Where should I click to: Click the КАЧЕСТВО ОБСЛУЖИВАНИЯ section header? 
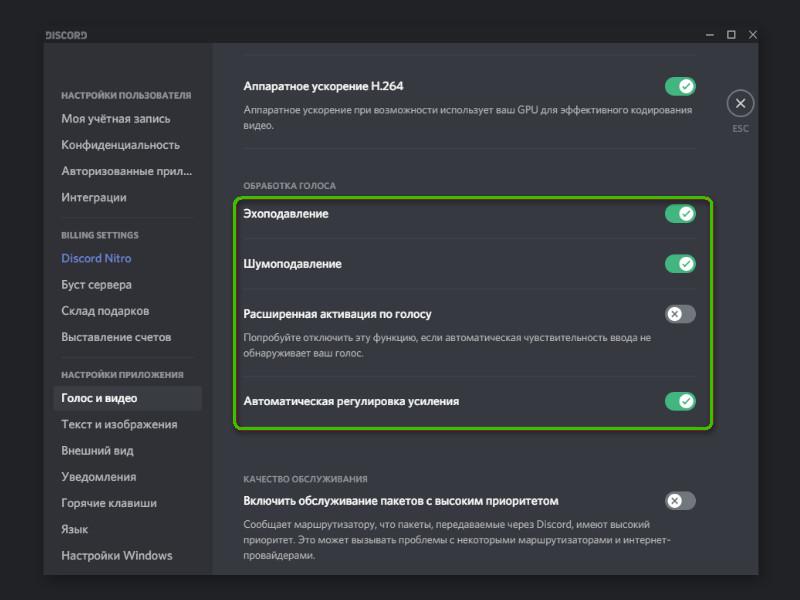coord(305,479)
